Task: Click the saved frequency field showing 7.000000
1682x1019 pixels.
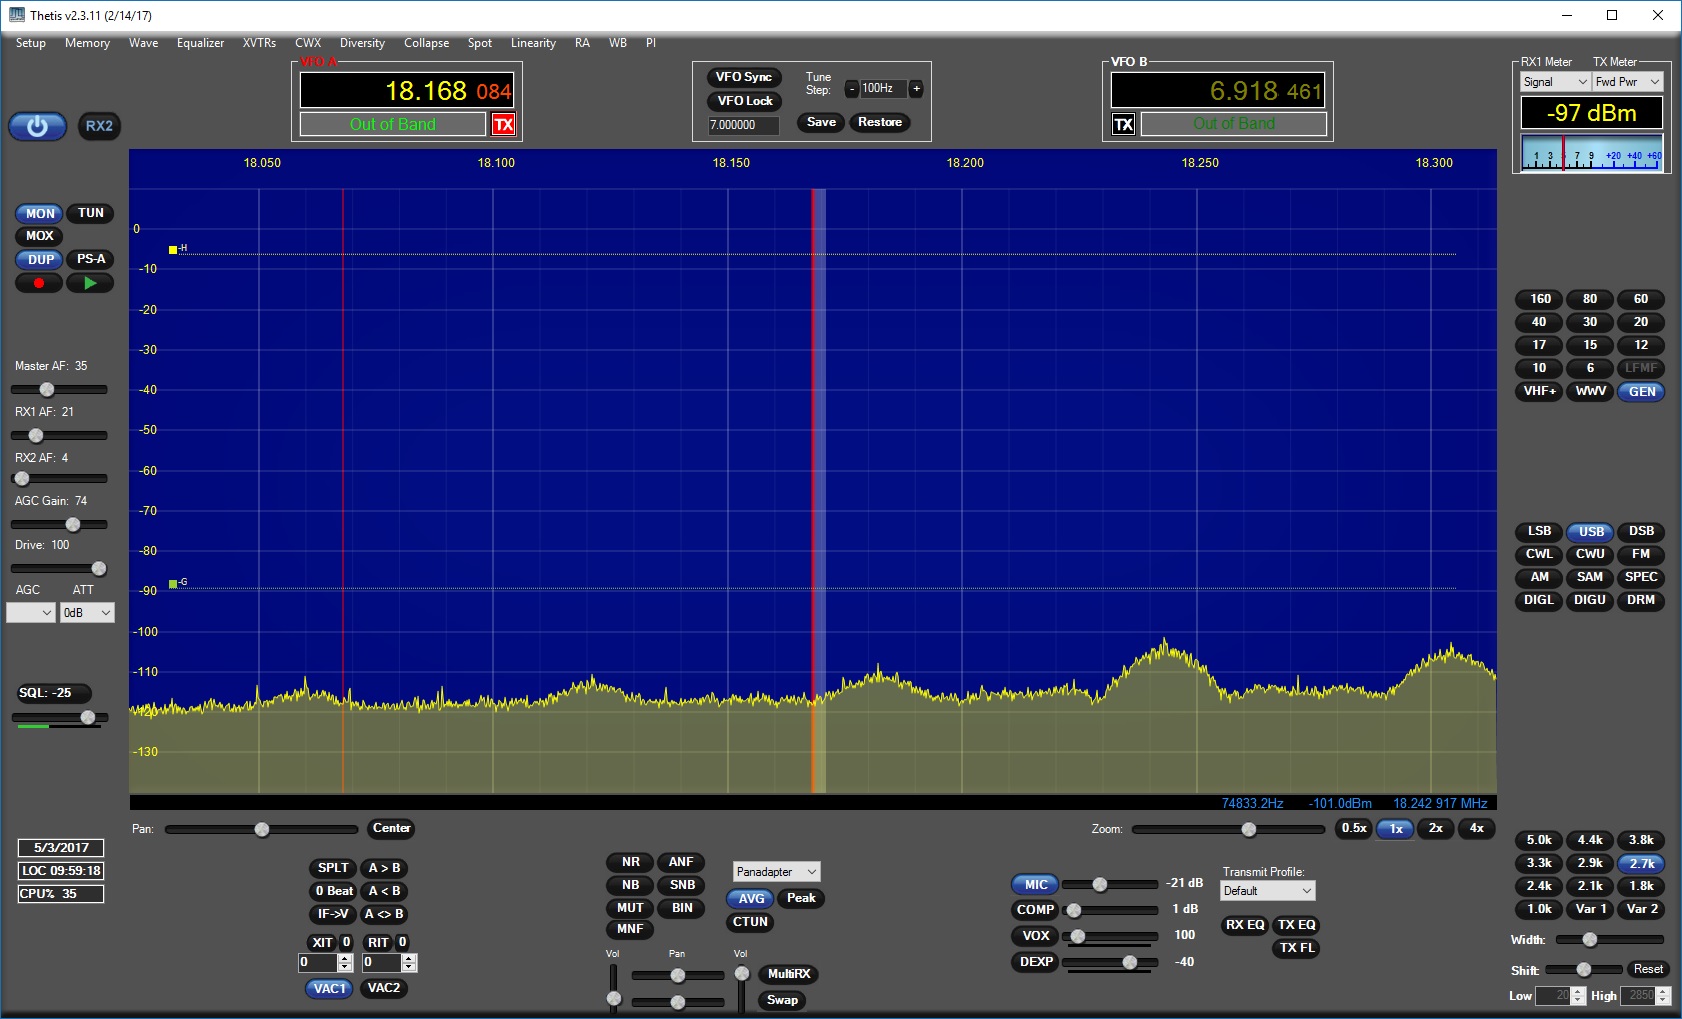Action: [742, 125]
